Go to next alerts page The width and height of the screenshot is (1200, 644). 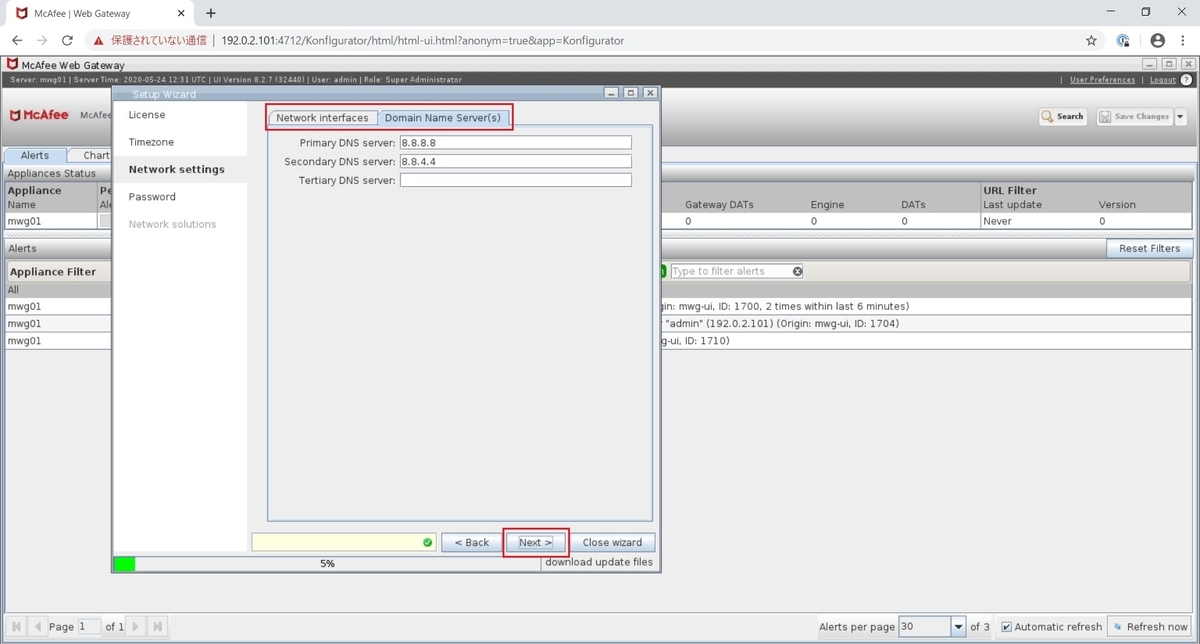pos(136,627)
